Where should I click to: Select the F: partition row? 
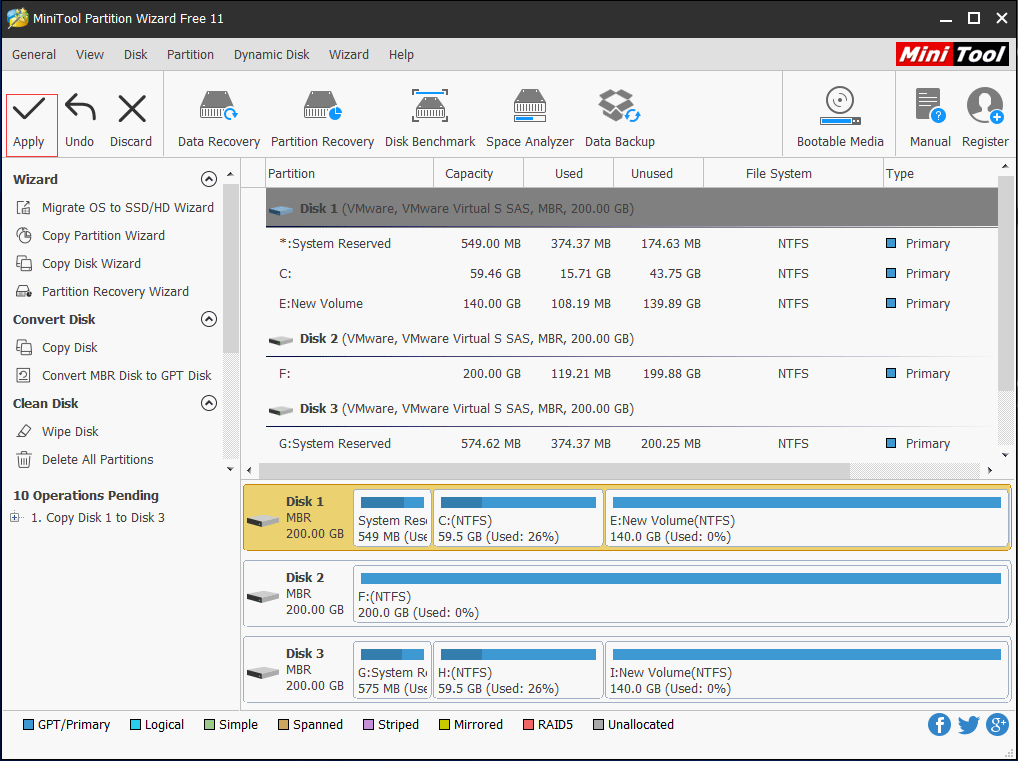(632, 373)
